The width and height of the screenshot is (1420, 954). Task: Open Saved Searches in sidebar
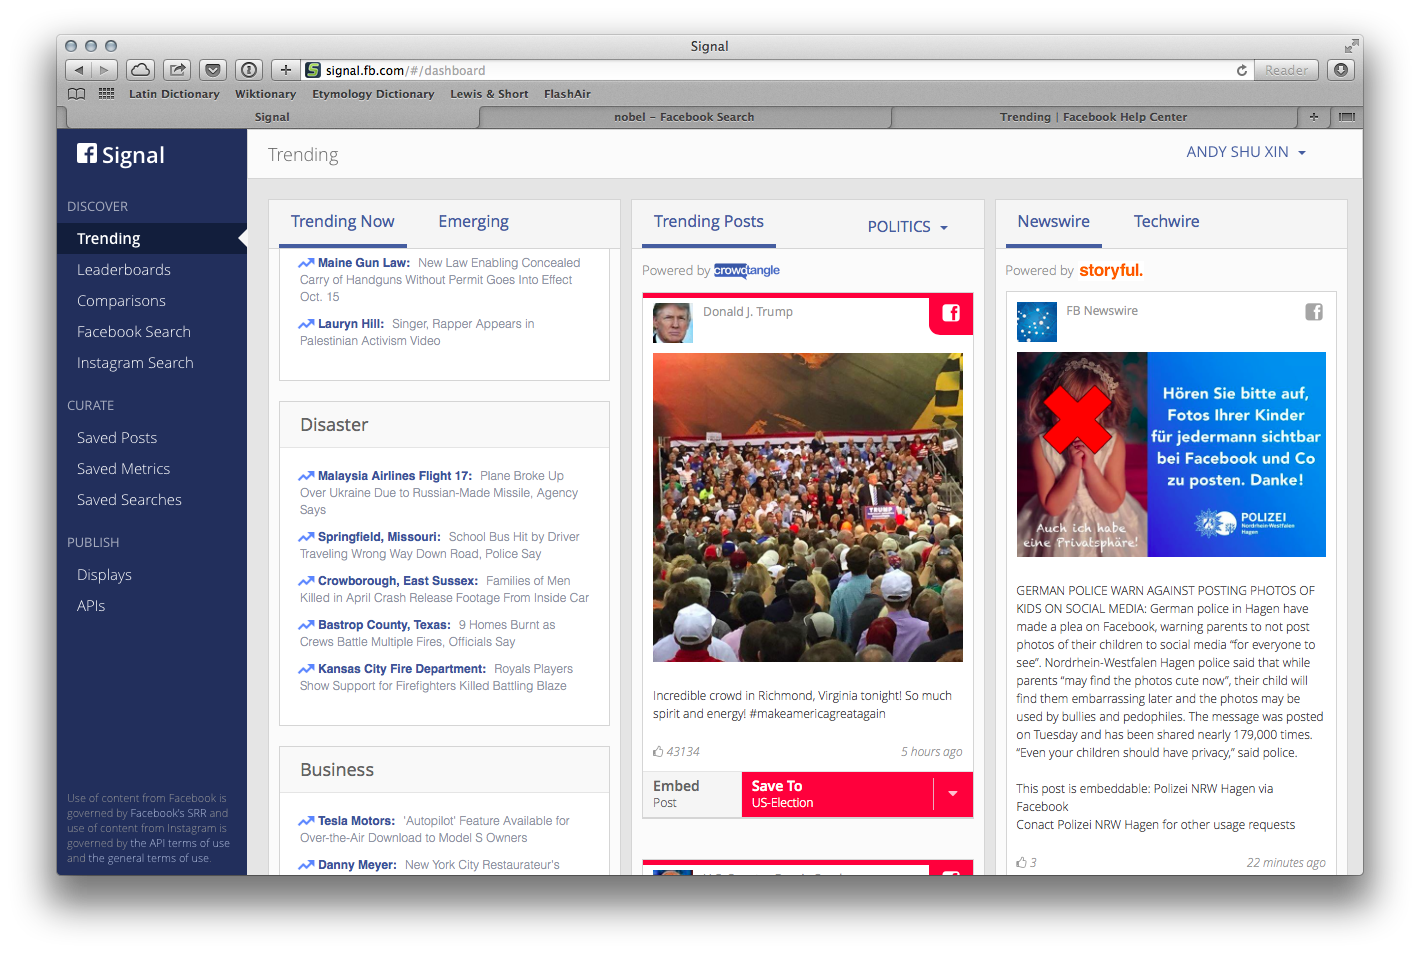129,500
